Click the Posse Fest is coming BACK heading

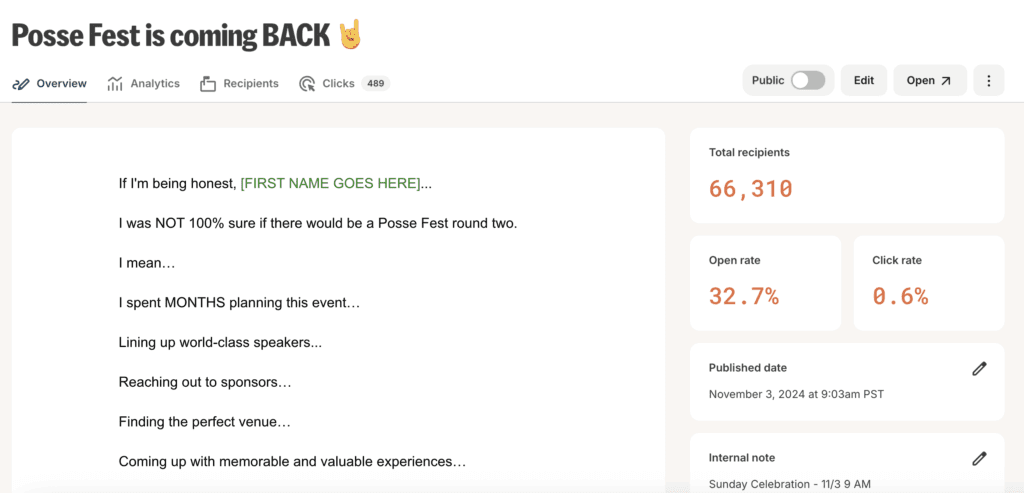point(170,36)
